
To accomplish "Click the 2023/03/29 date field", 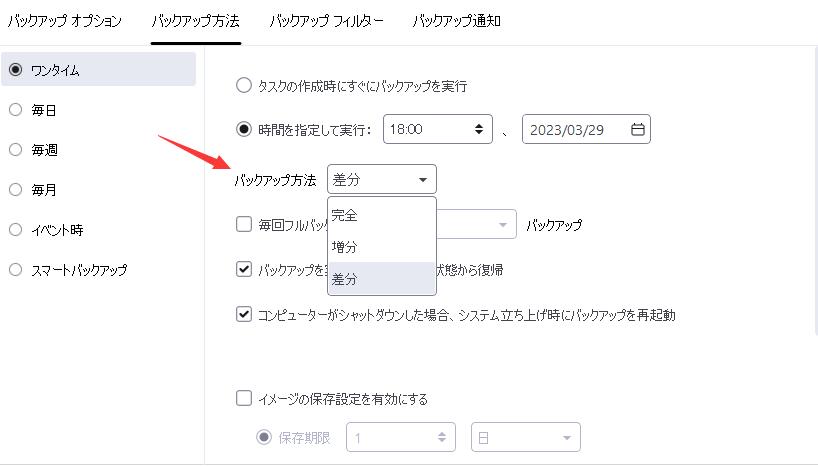I will (x=586, y=129).
